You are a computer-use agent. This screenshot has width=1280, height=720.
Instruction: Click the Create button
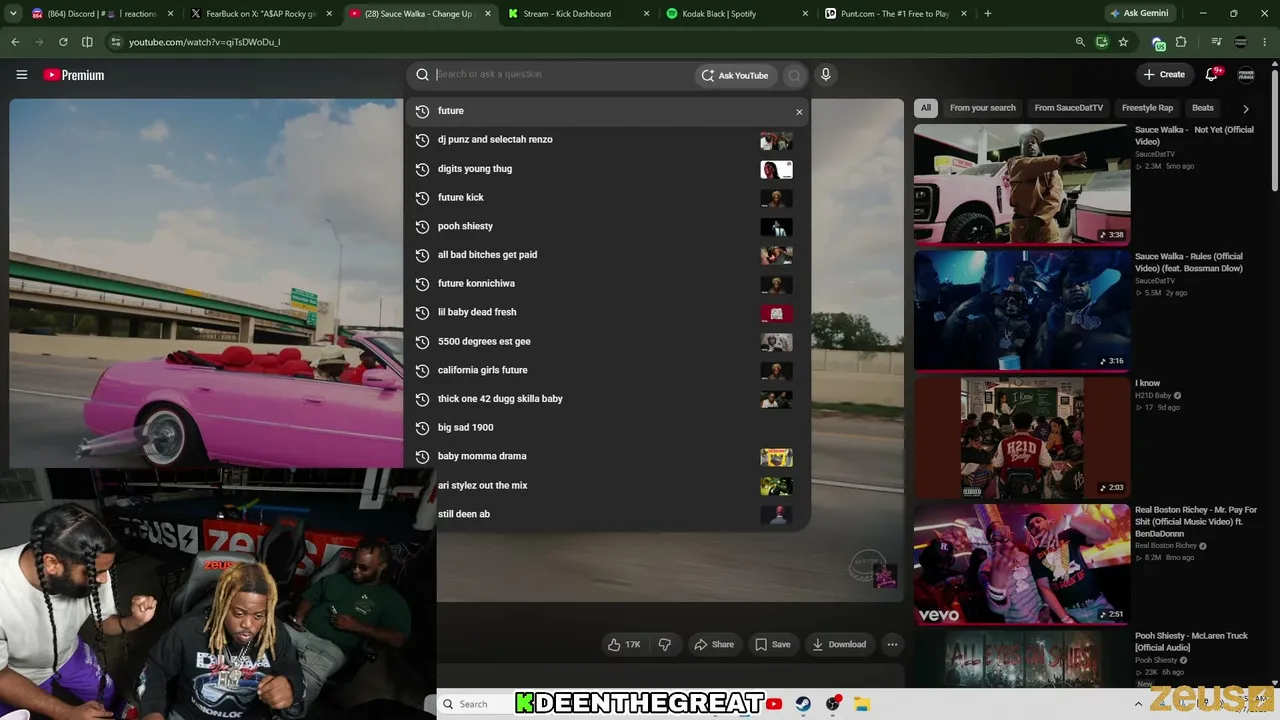click(x=1165, y=75)
